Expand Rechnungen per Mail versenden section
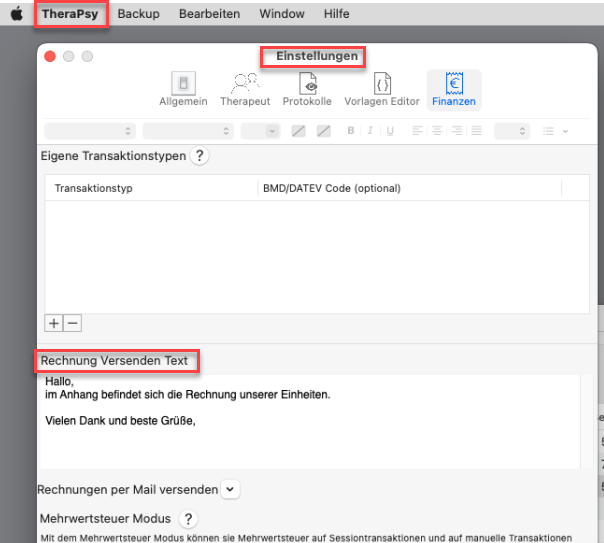The width and height of the screenshot is (604, 543). pos(230,489)
